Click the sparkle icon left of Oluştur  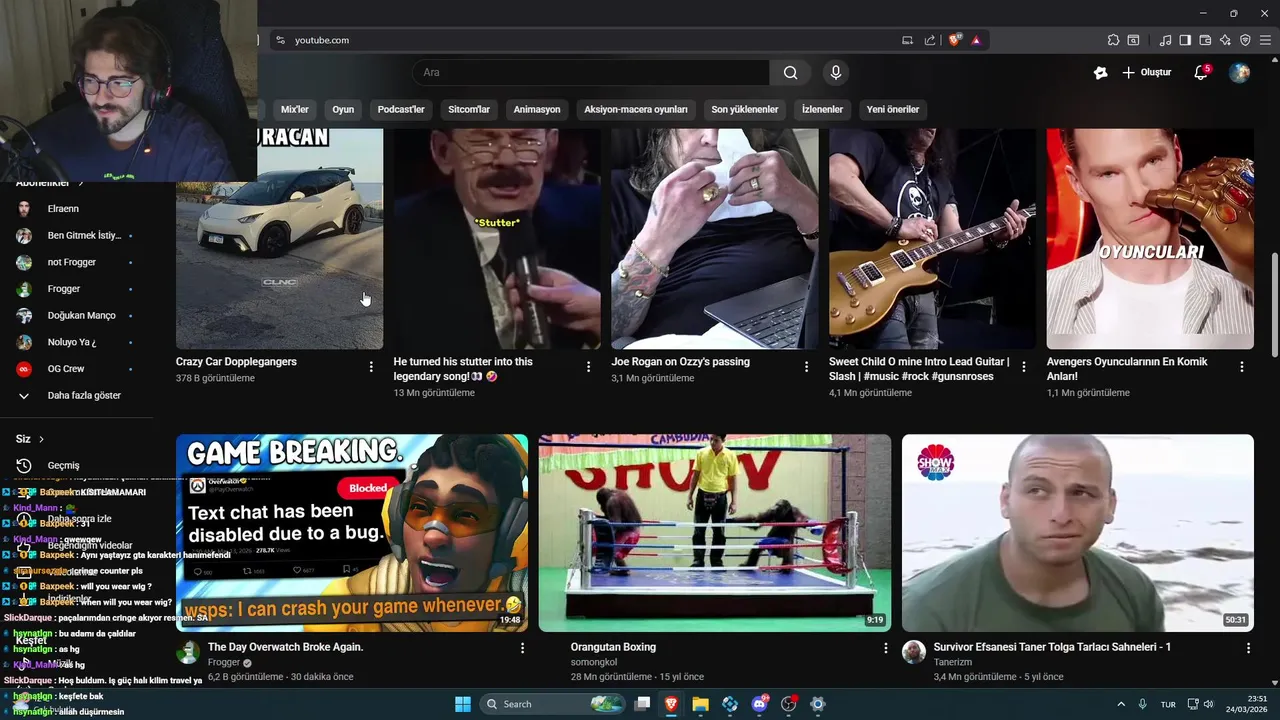[1100, 72]
